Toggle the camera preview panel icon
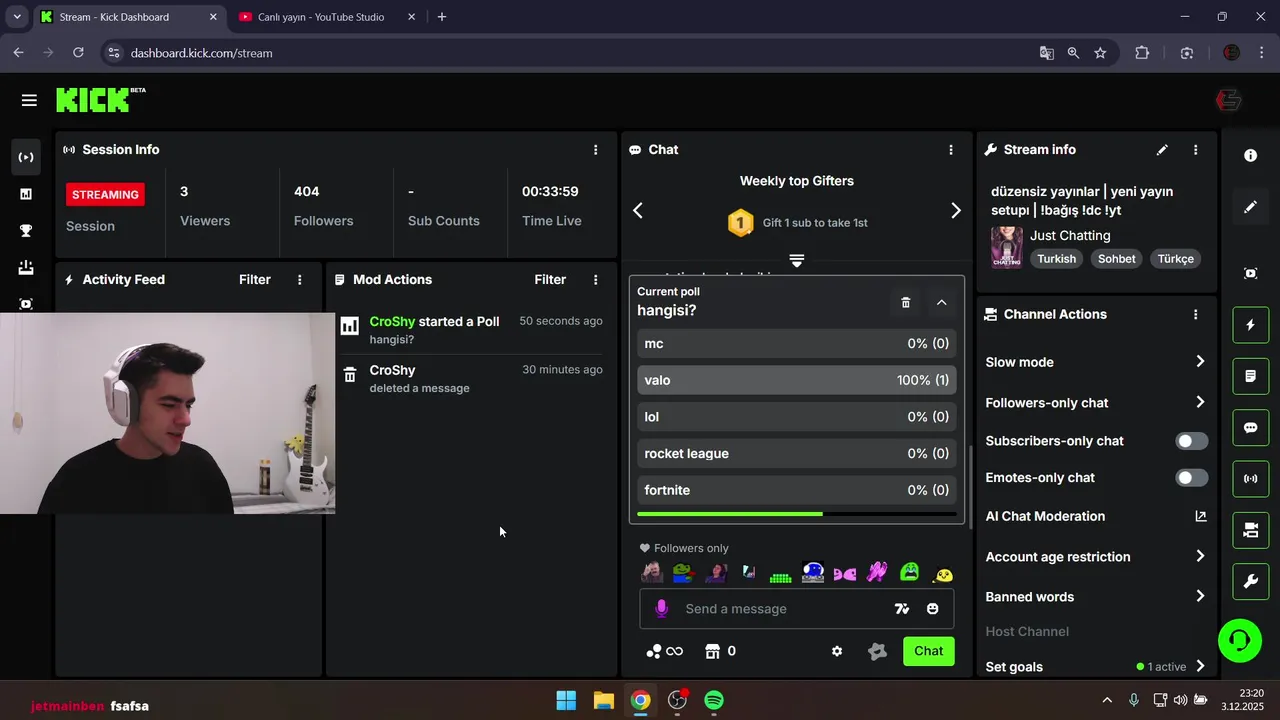 (x=1250, y=530)
